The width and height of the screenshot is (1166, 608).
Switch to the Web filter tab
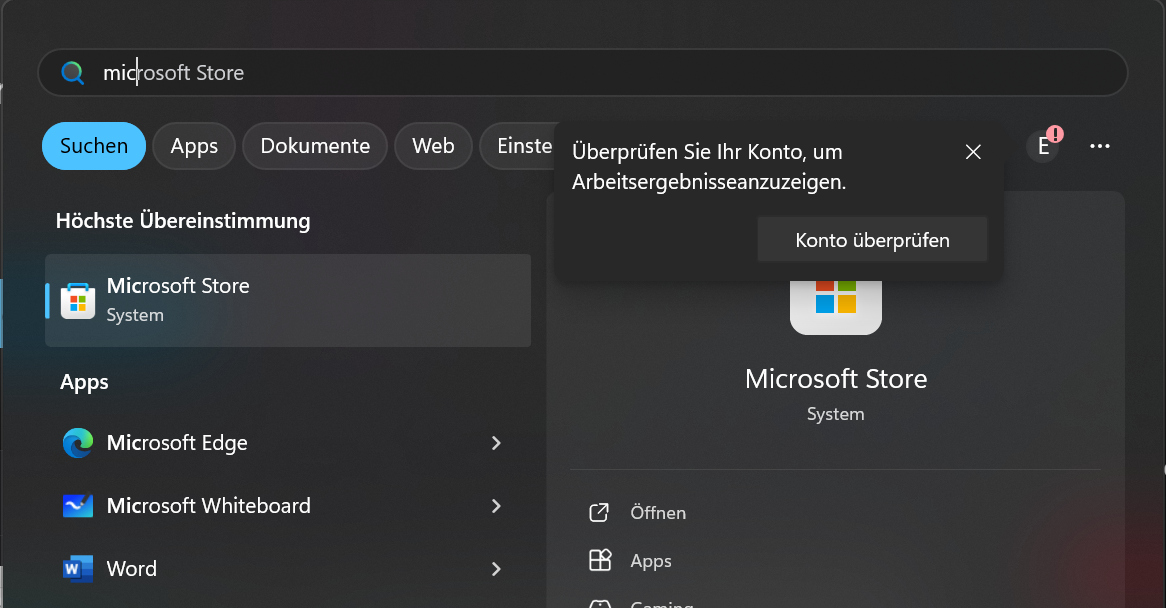(434, 146)
